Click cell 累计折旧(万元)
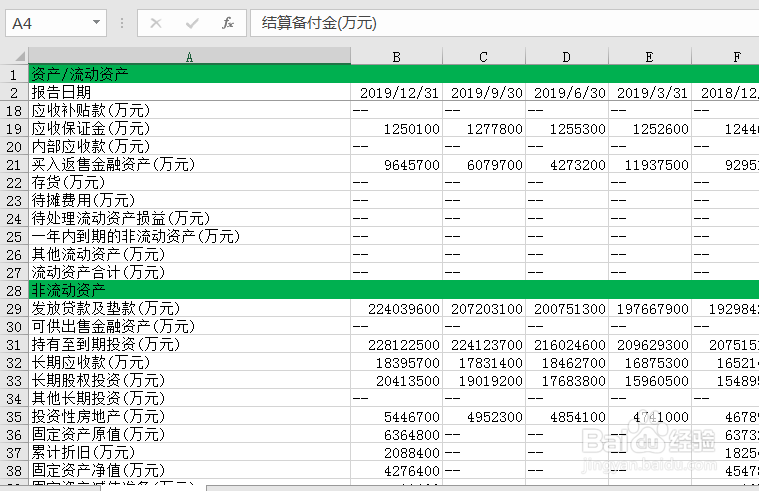The width and height of the screenshot is (759, 491). click(x=189, y=452)
